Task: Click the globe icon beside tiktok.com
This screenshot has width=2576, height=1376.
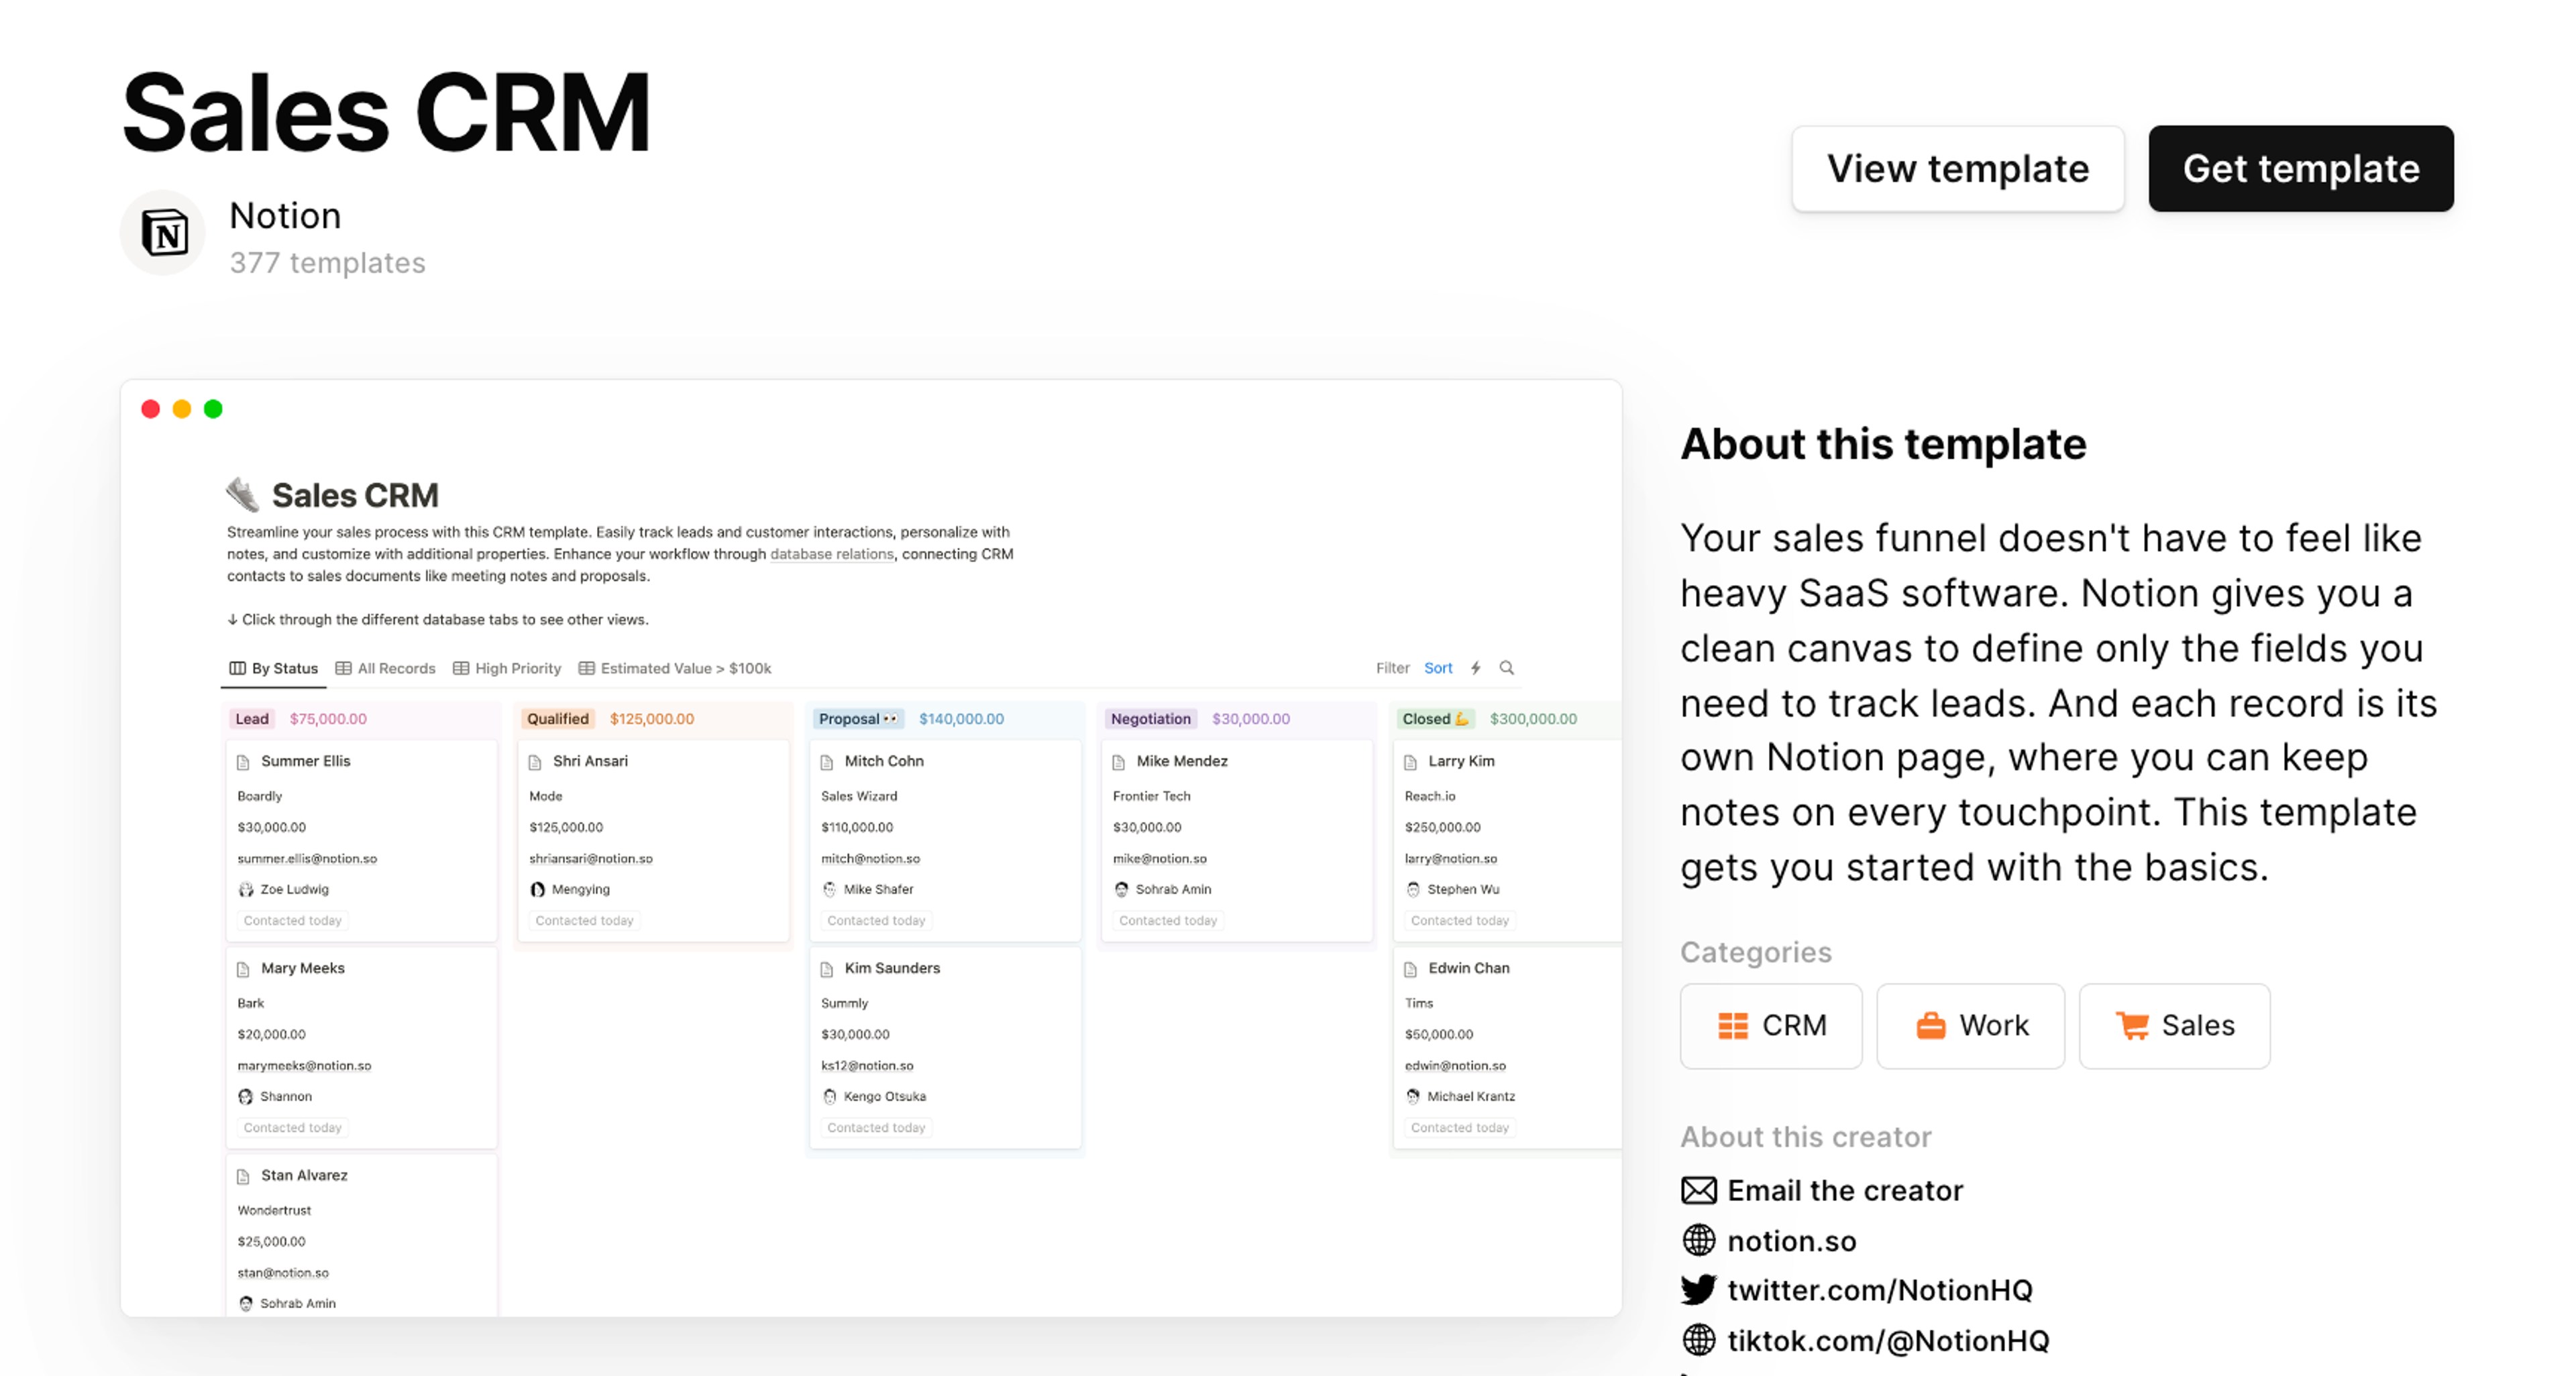Action: [1698, 1340]
